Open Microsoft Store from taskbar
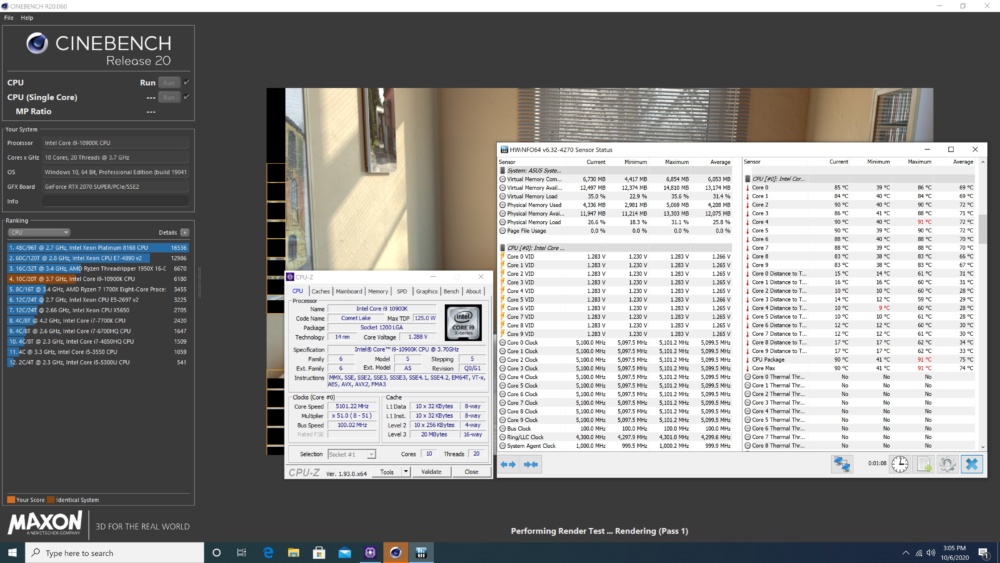Image resolution: width=1000 pixels, height=563 pixels. click(x=319, y=553)
